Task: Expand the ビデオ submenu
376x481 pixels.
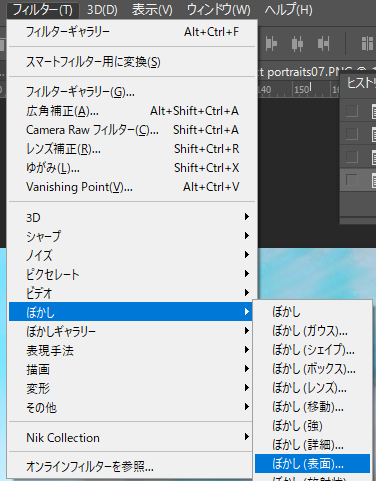Action: (132, 293)
